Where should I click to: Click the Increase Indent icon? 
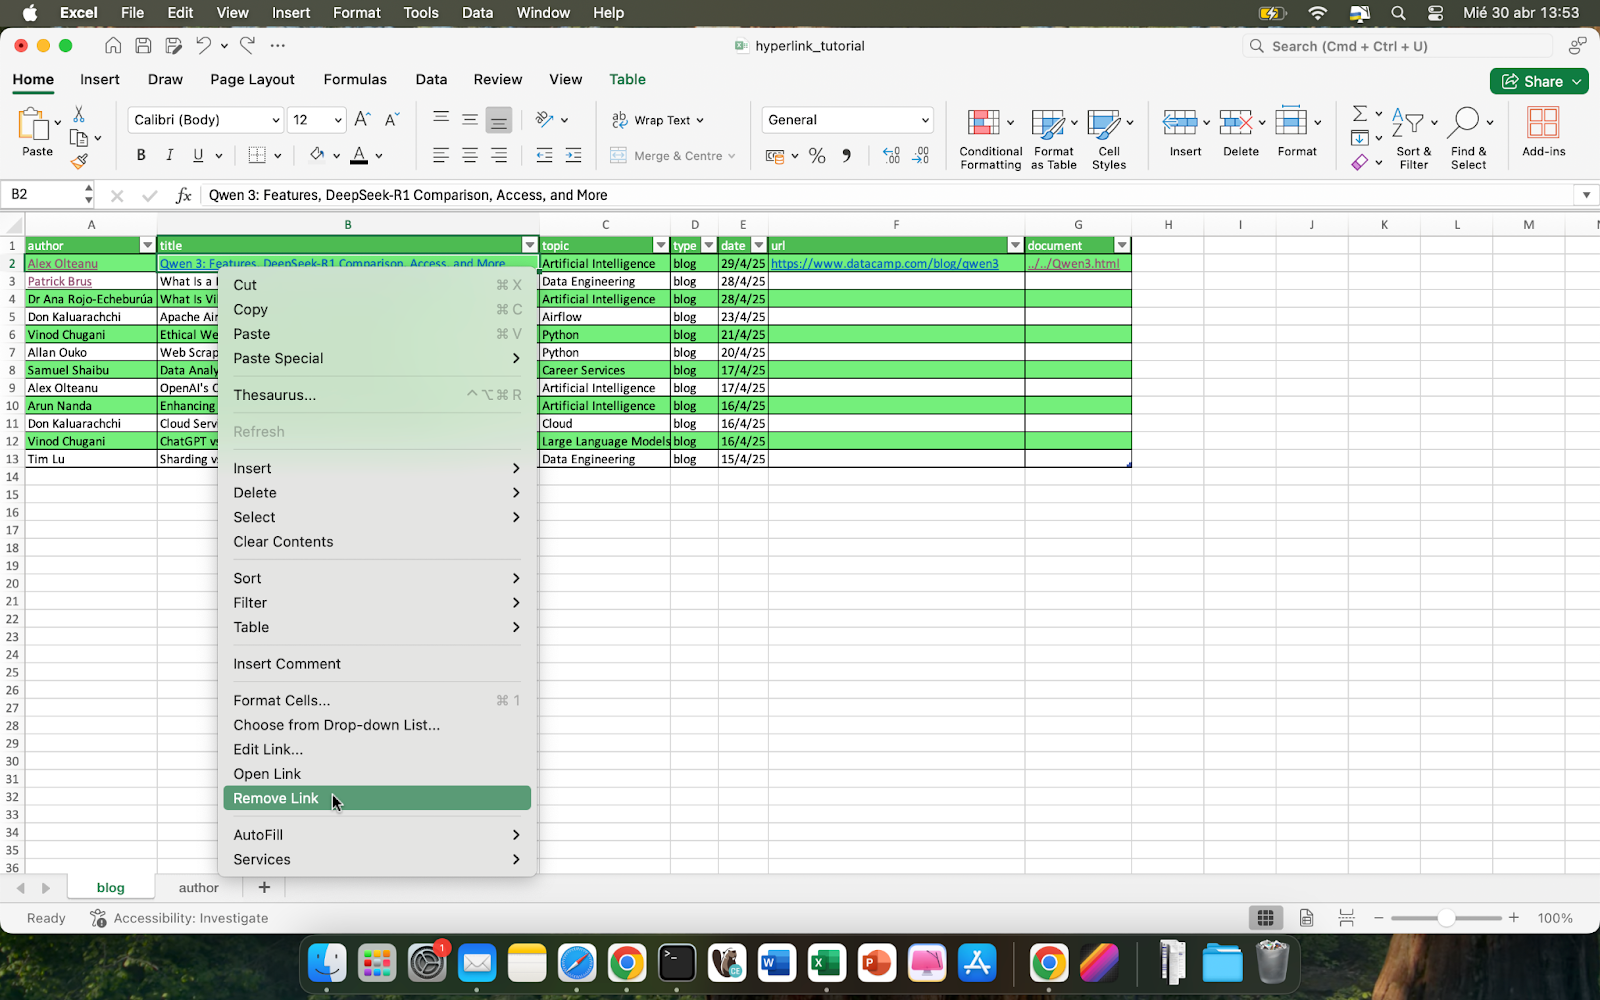click(x=573, y=155)
